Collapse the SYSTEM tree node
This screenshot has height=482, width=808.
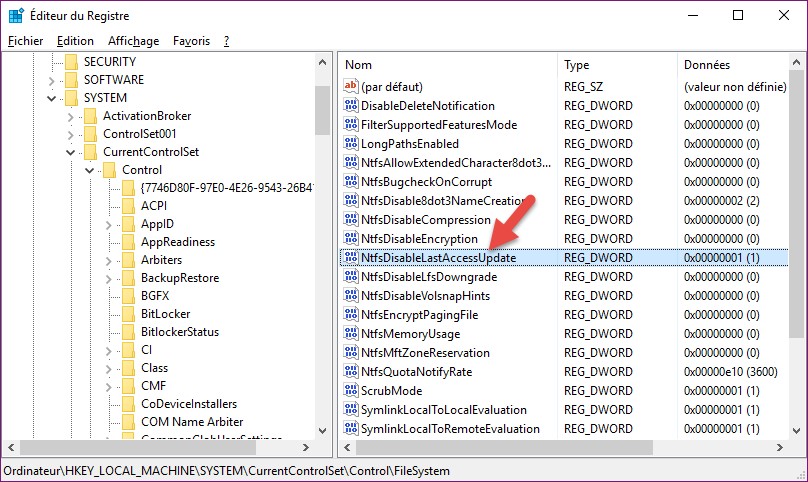click(x=52, y=98)
